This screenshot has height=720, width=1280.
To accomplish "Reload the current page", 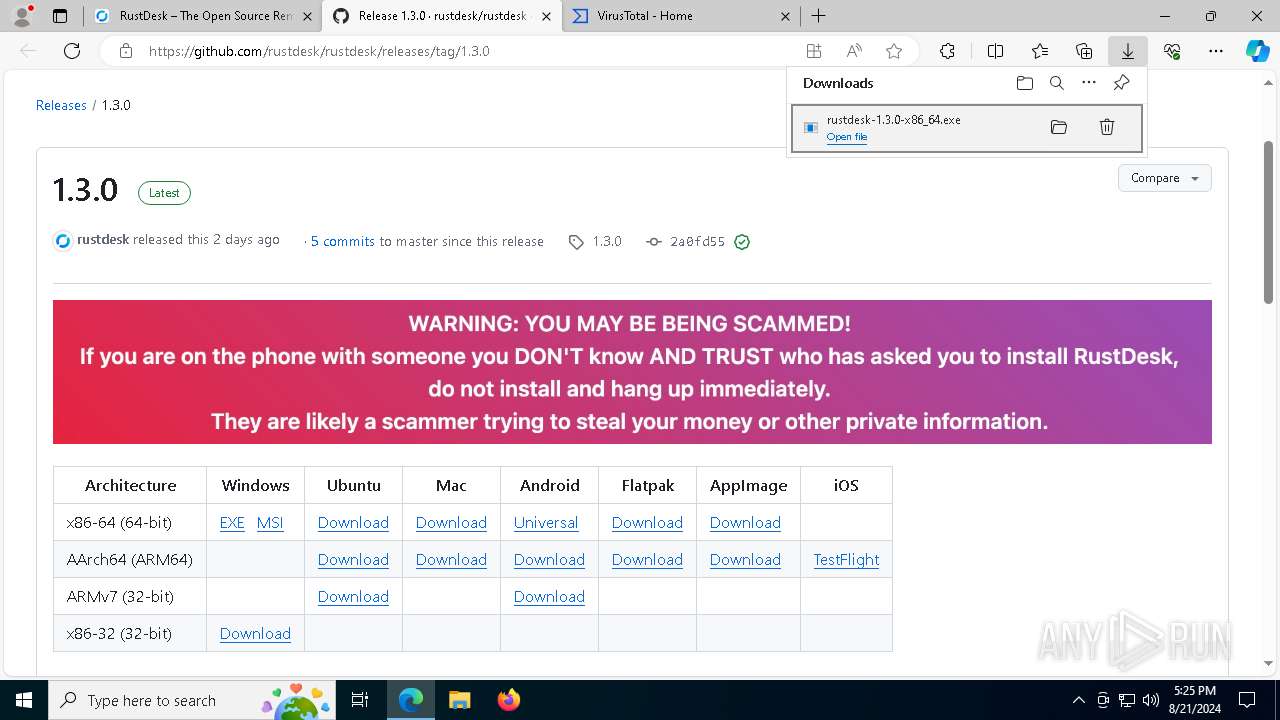I will pos(72,51).
